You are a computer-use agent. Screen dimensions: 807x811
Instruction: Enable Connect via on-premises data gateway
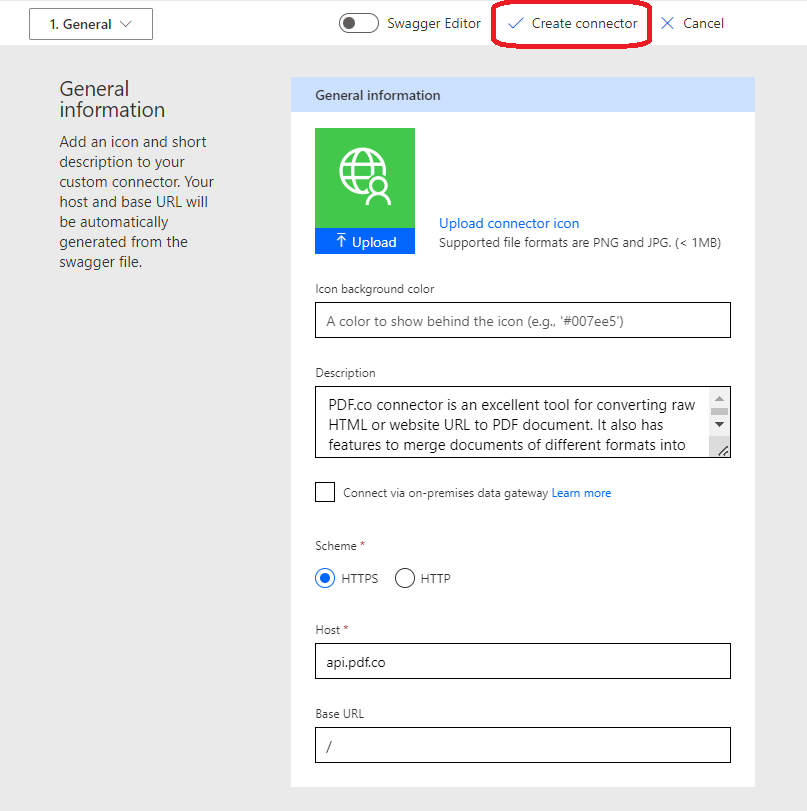click(325, 492)
